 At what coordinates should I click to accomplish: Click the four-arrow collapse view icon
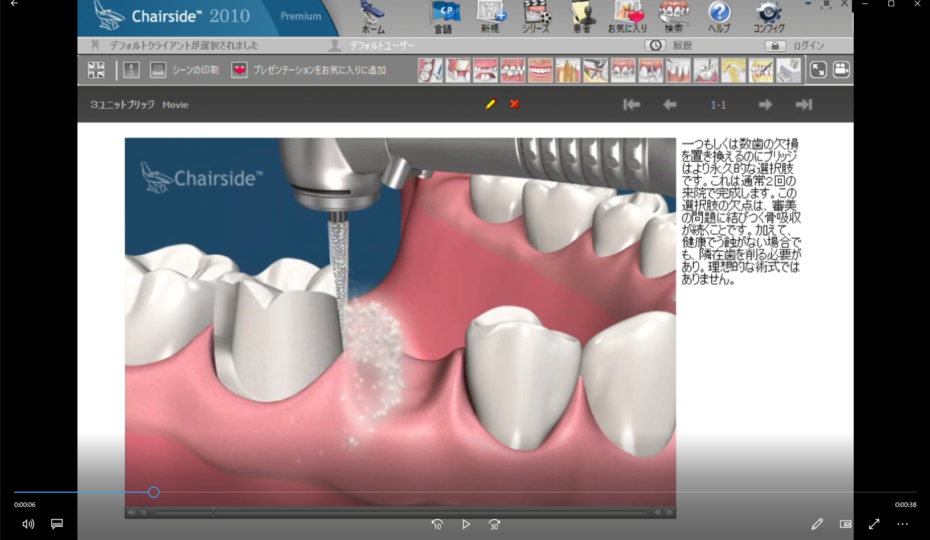96,70
